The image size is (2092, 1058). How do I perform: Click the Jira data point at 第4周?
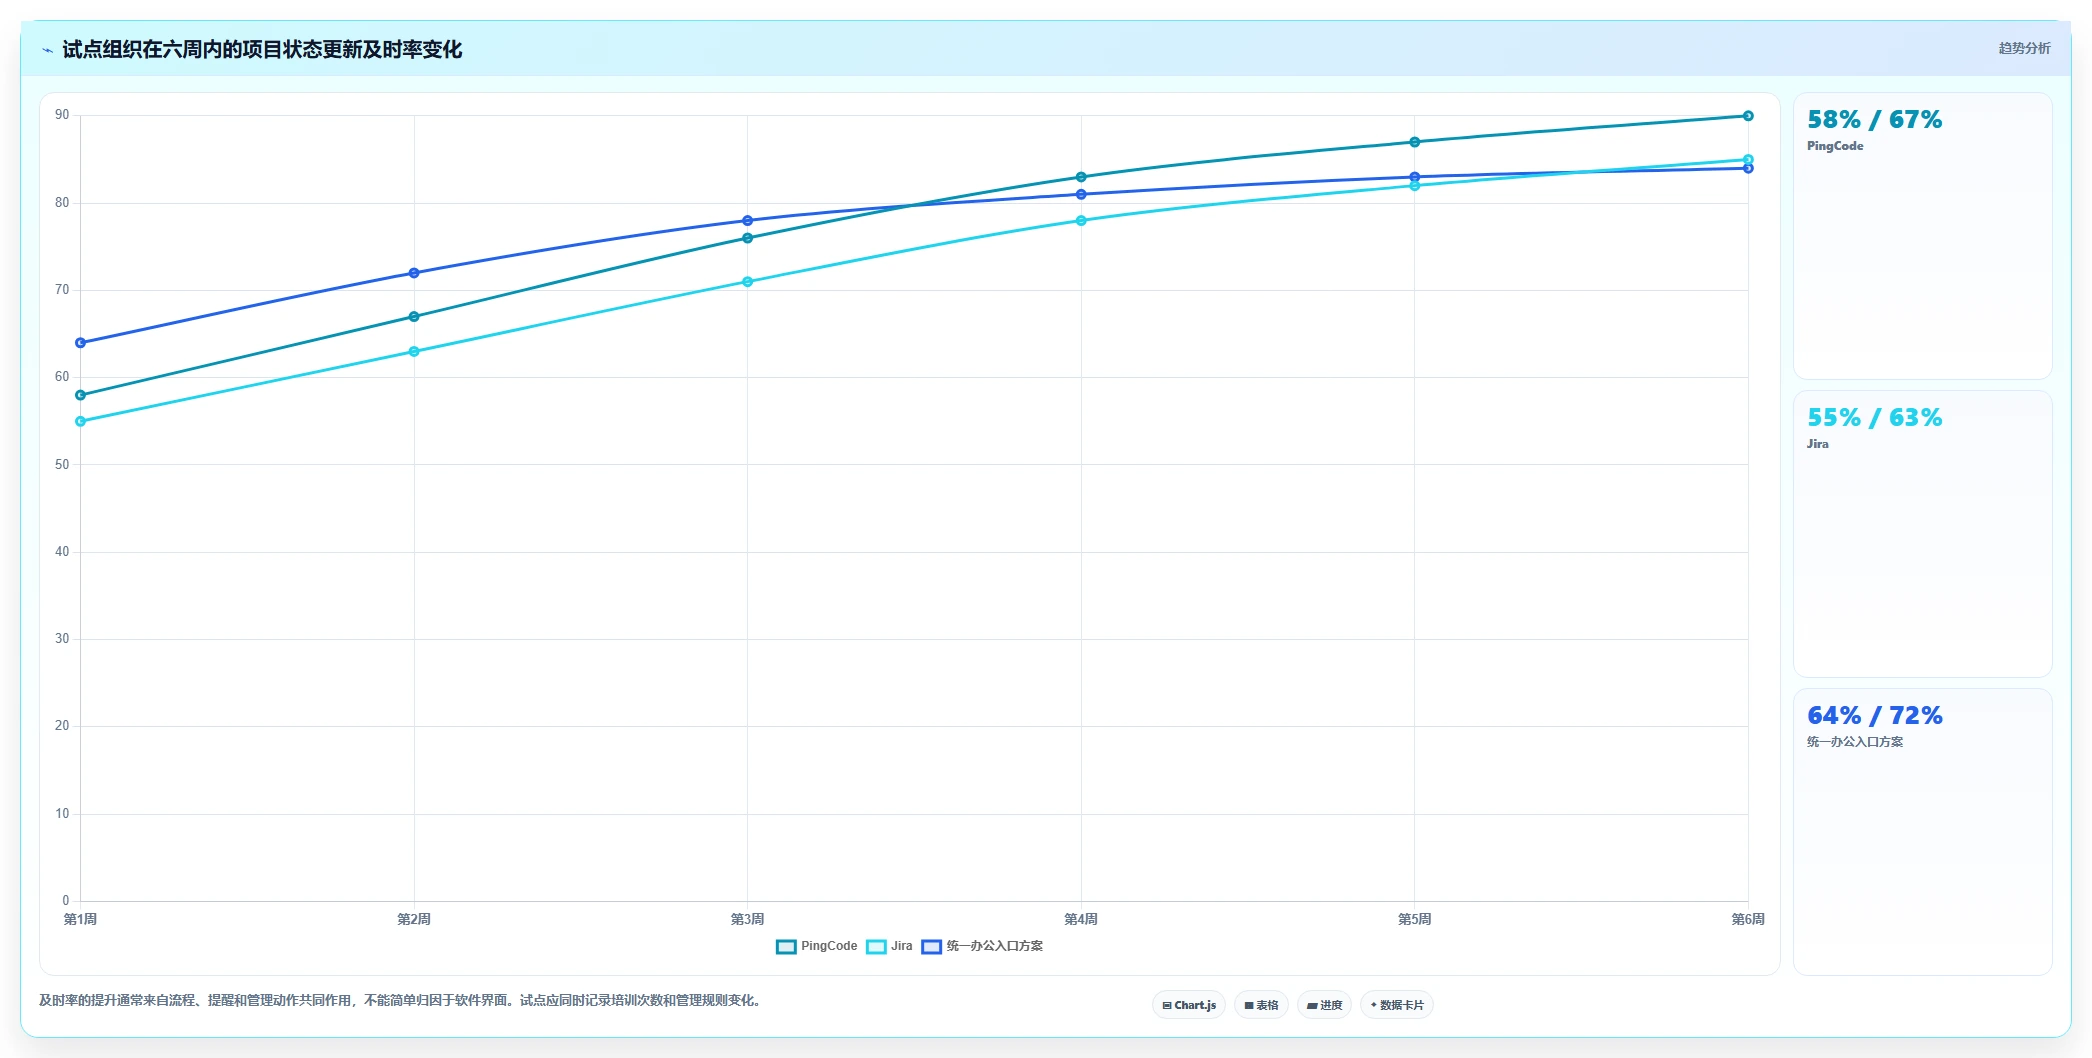point(1081,221)
